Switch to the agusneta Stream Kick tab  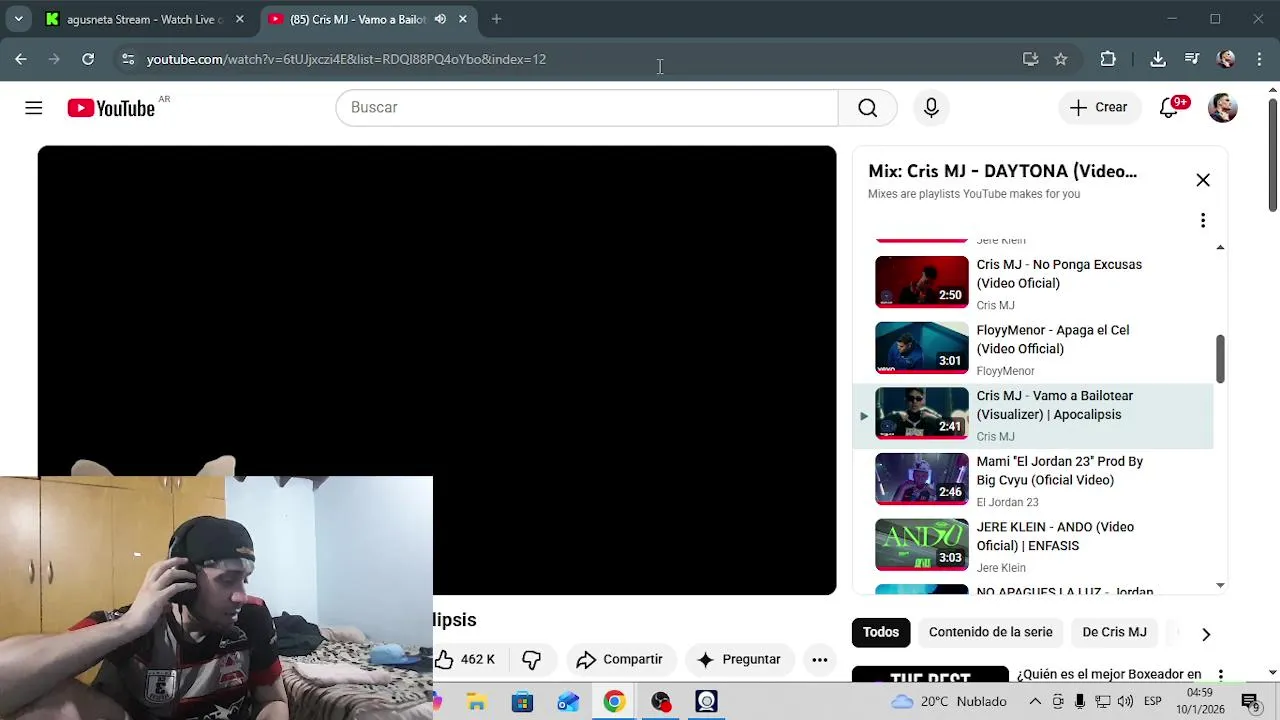(144, 19)
